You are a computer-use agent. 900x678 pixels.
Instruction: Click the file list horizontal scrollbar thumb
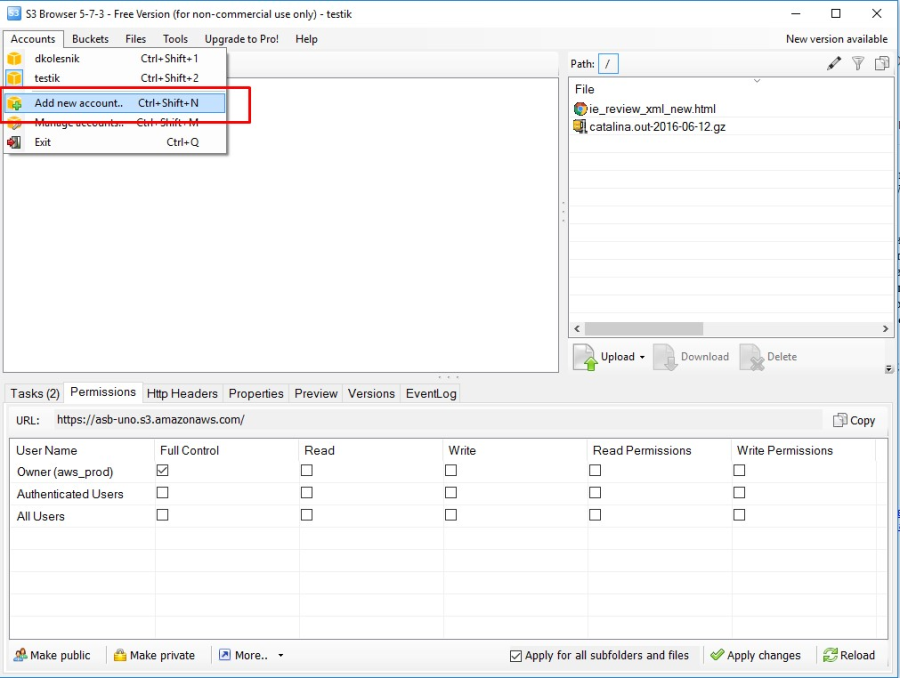tap(643, 329)
